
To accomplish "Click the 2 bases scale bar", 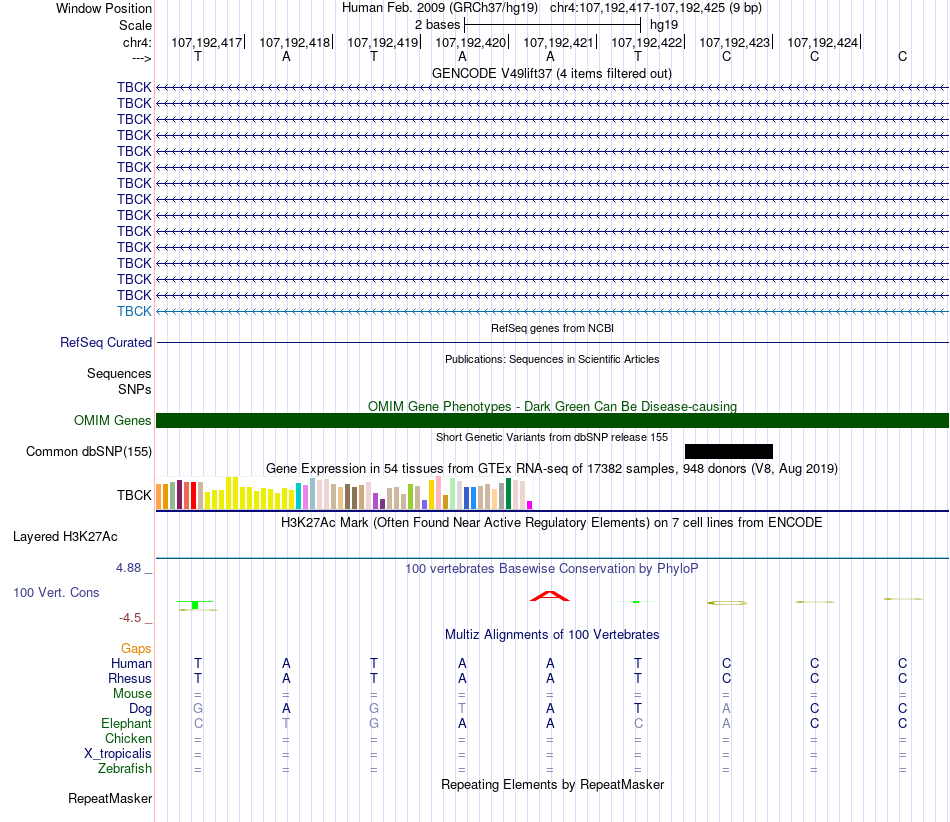I will [x=552, y=25].
